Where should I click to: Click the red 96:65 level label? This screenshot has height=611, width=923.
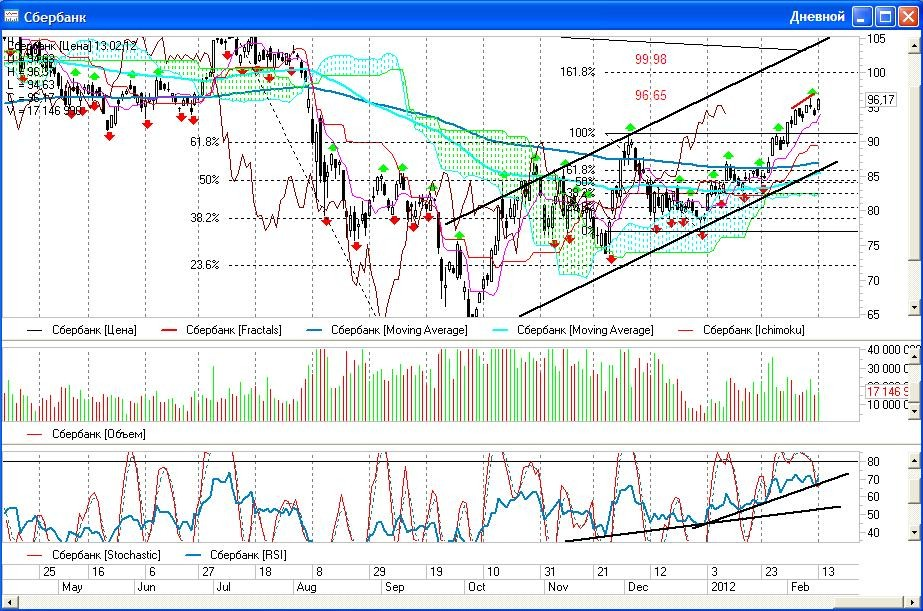[650, 95]
